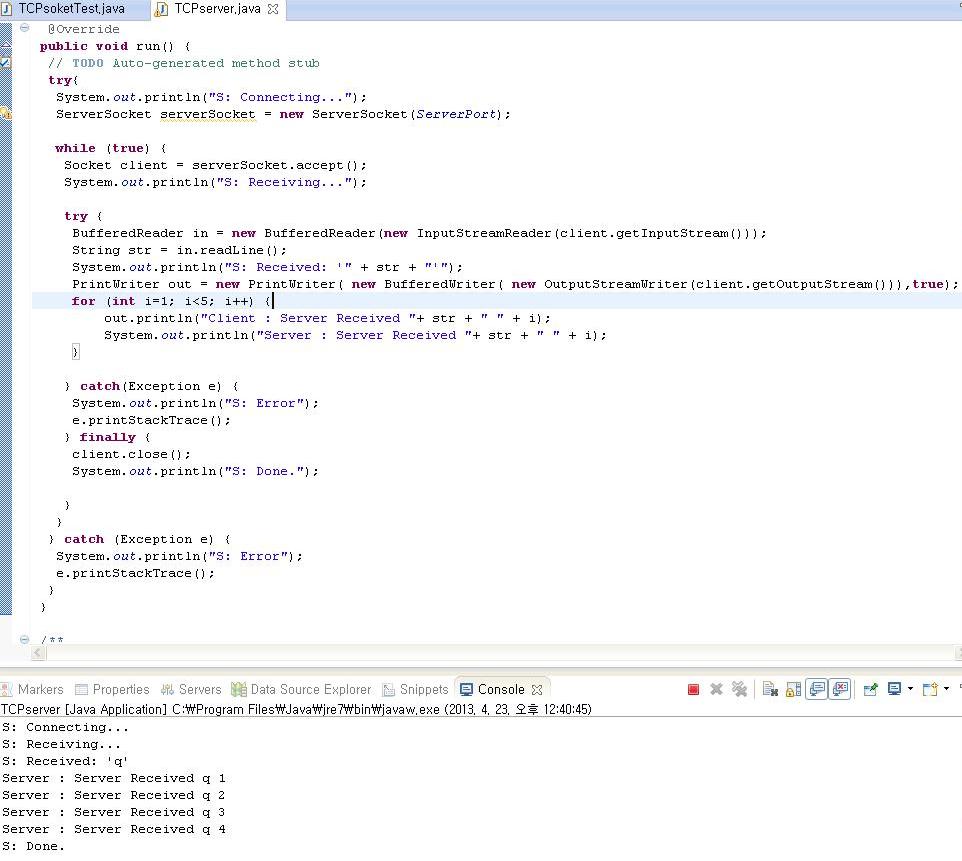
Task: Click the "public void run() {" method declaration
Action: pyautogui.click(x=115, y=46)
